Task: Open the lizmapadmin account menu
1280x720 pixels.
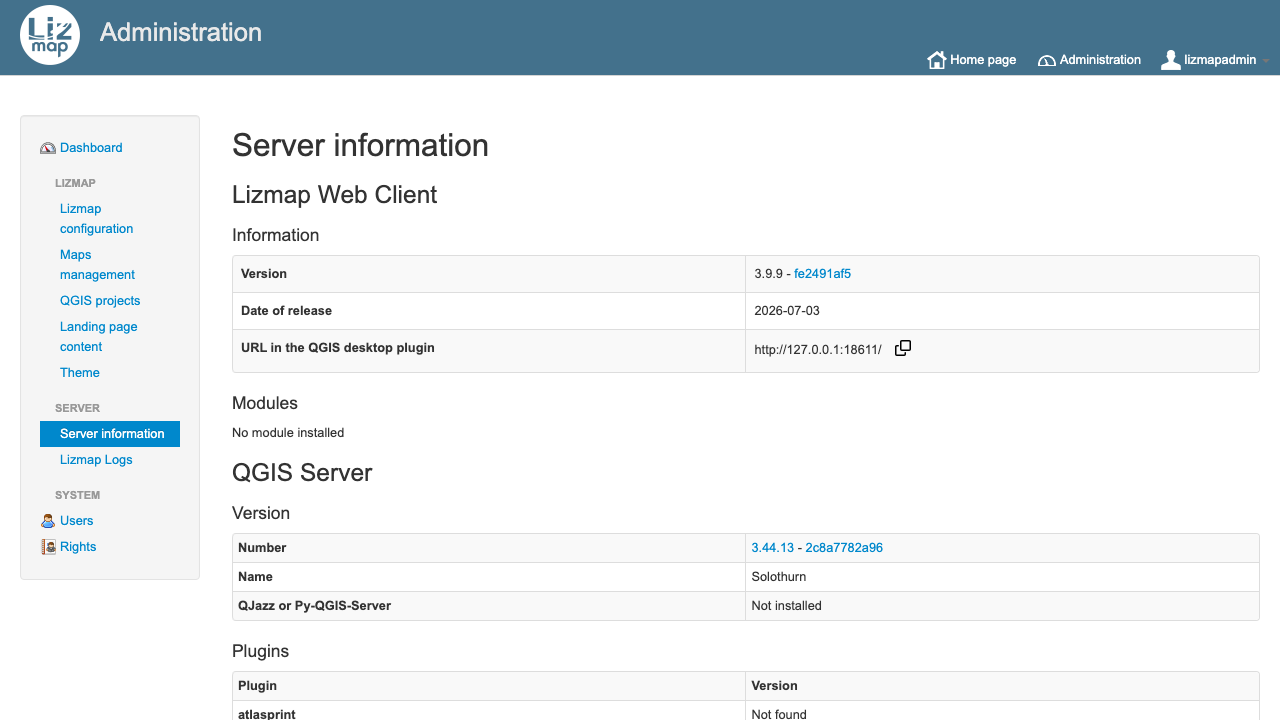Action: coord(1215,60)
